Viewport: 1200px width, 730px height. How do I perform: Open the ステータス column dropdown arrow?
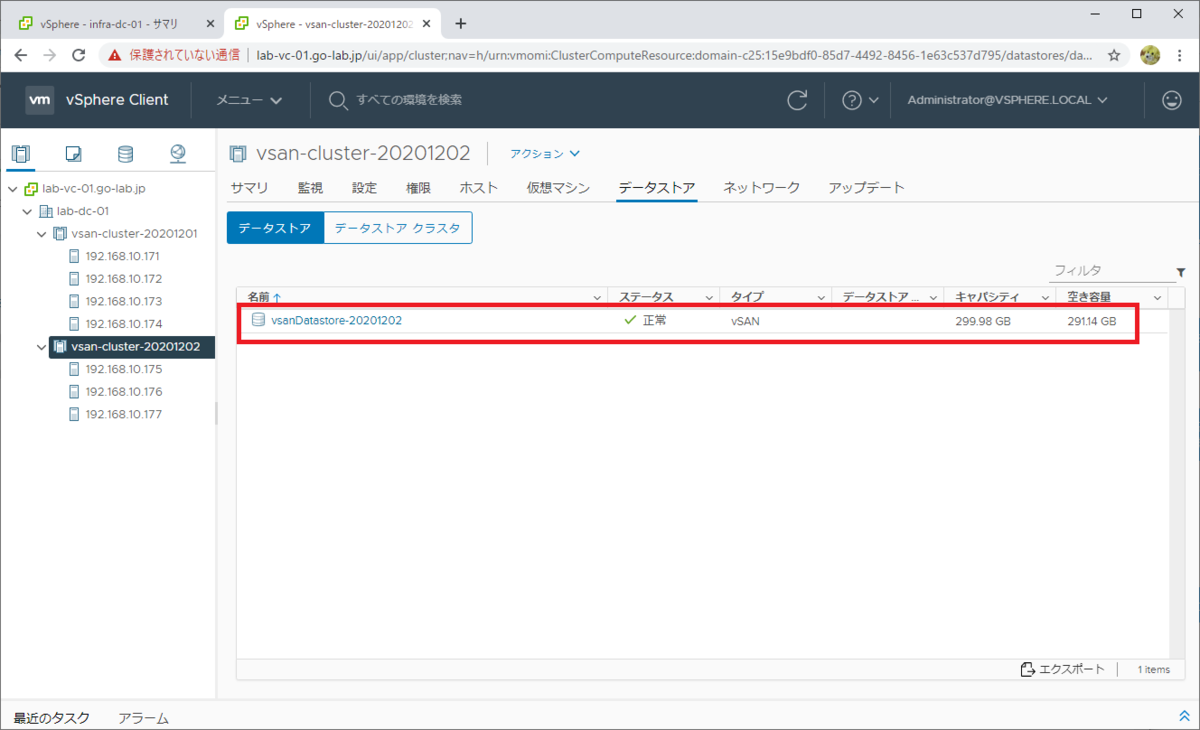click(710, 298)
